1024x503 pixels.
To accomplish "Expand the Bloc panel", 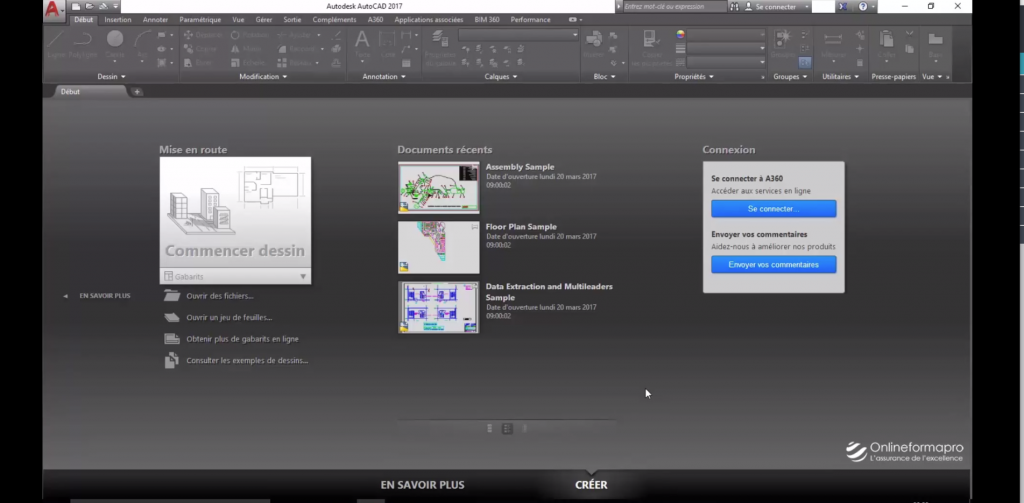I will pos(604,76).
